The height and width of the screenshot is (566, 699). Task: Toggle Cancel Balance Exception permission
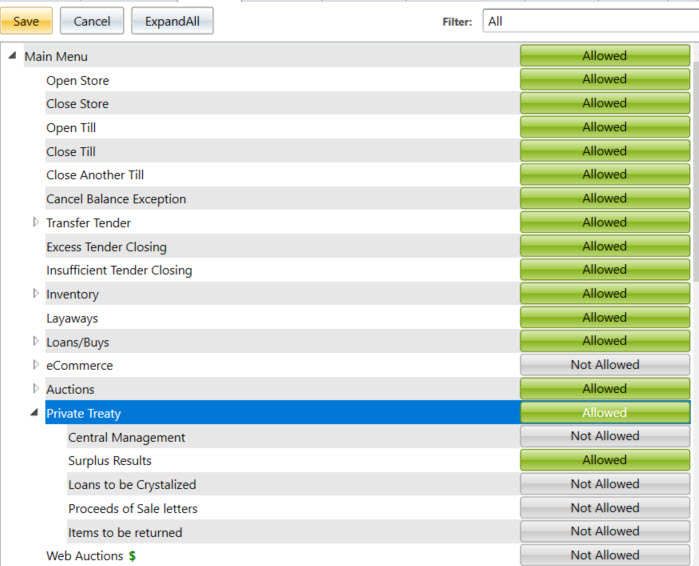(605, 198)
